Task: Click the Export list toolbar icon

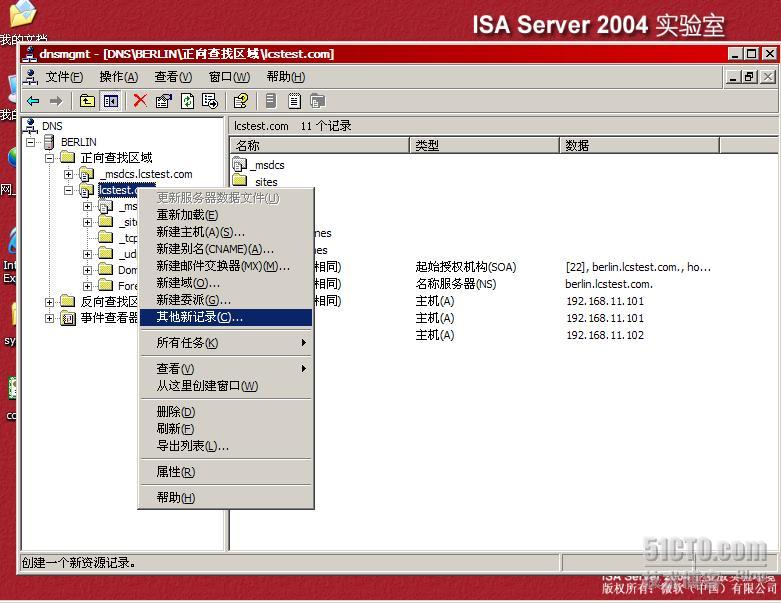Action: (x=210, y=102)
